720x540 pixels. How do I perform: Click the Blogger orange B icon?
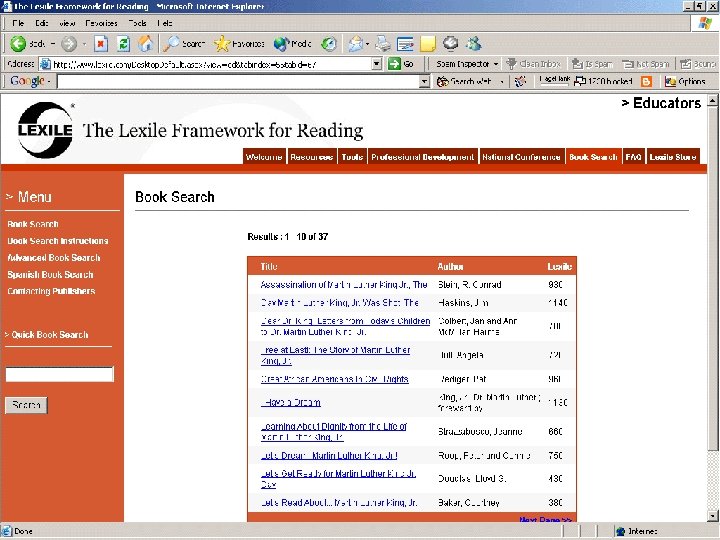click(x=646, y=81)
